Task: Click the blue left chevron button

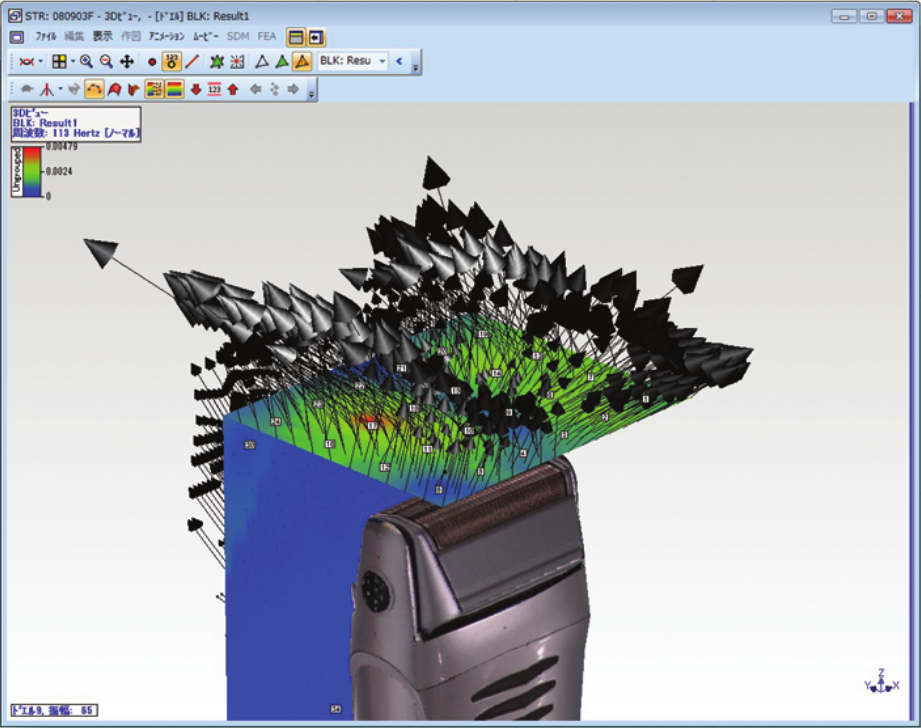Action: 399,62
